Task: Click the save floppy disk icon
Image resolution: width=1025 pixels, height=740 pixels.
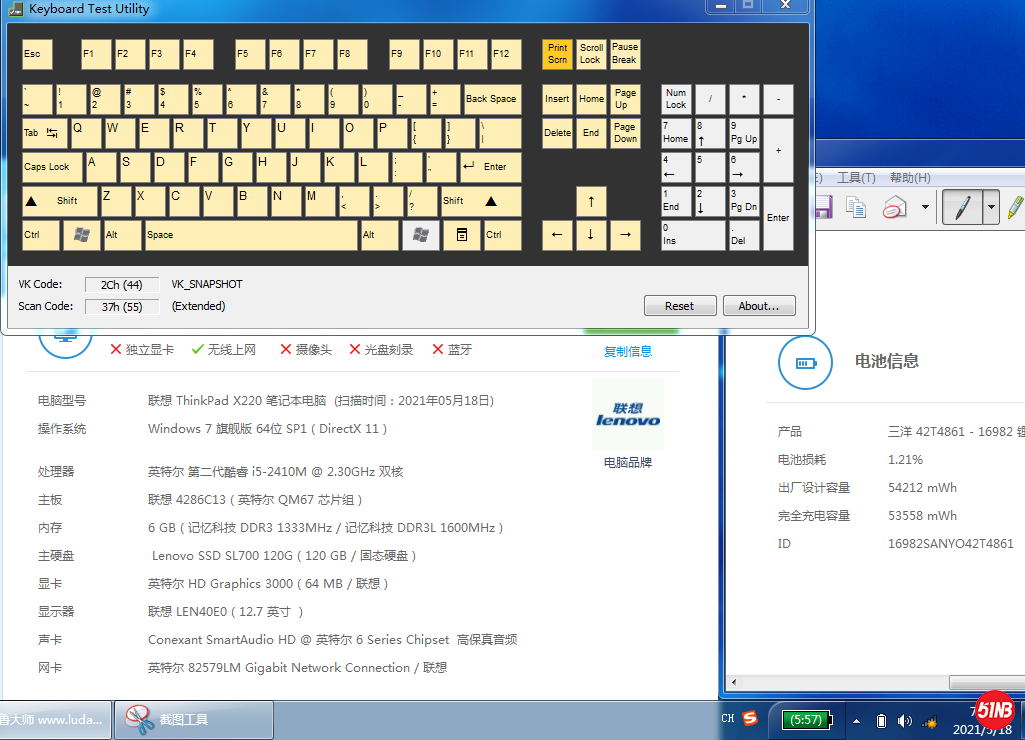Action: (x=823, y=207)
